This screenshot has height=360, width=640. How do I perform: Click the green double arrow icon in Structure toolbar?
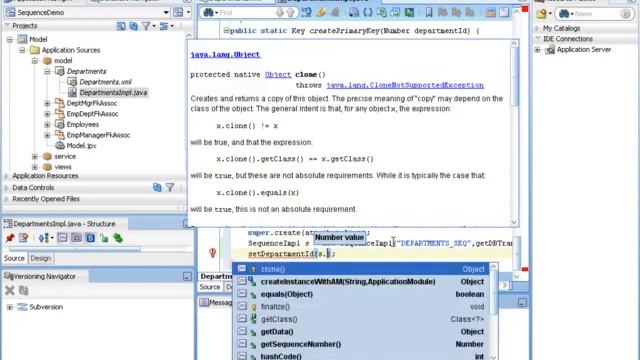pos(118,238)
